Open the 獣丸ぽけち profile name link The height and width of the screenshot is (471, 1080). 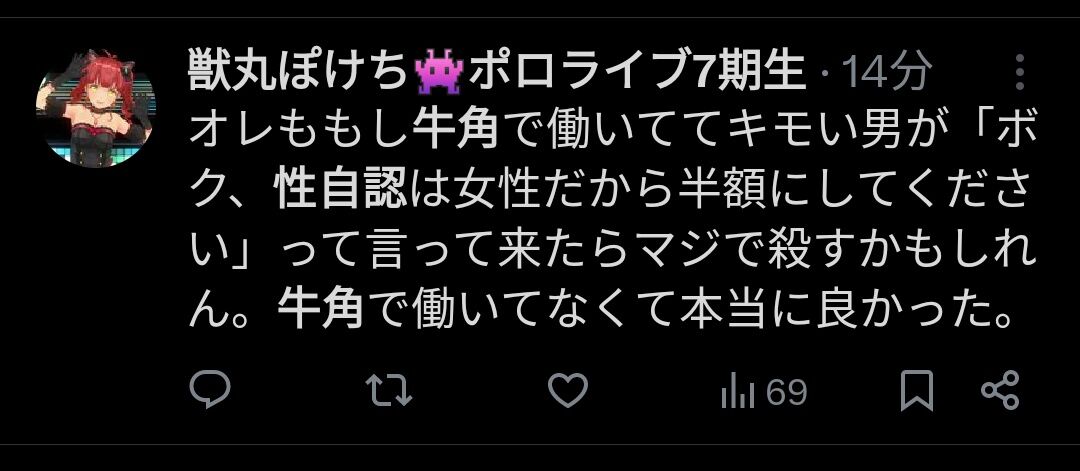pos(300,72)
